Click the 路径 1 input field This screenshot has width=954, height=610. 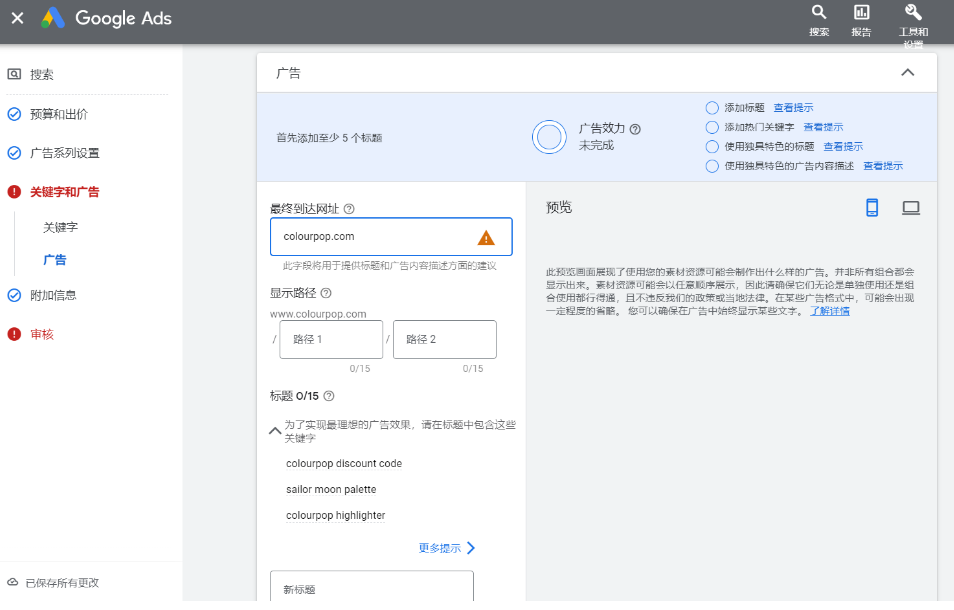click(331, 339)
